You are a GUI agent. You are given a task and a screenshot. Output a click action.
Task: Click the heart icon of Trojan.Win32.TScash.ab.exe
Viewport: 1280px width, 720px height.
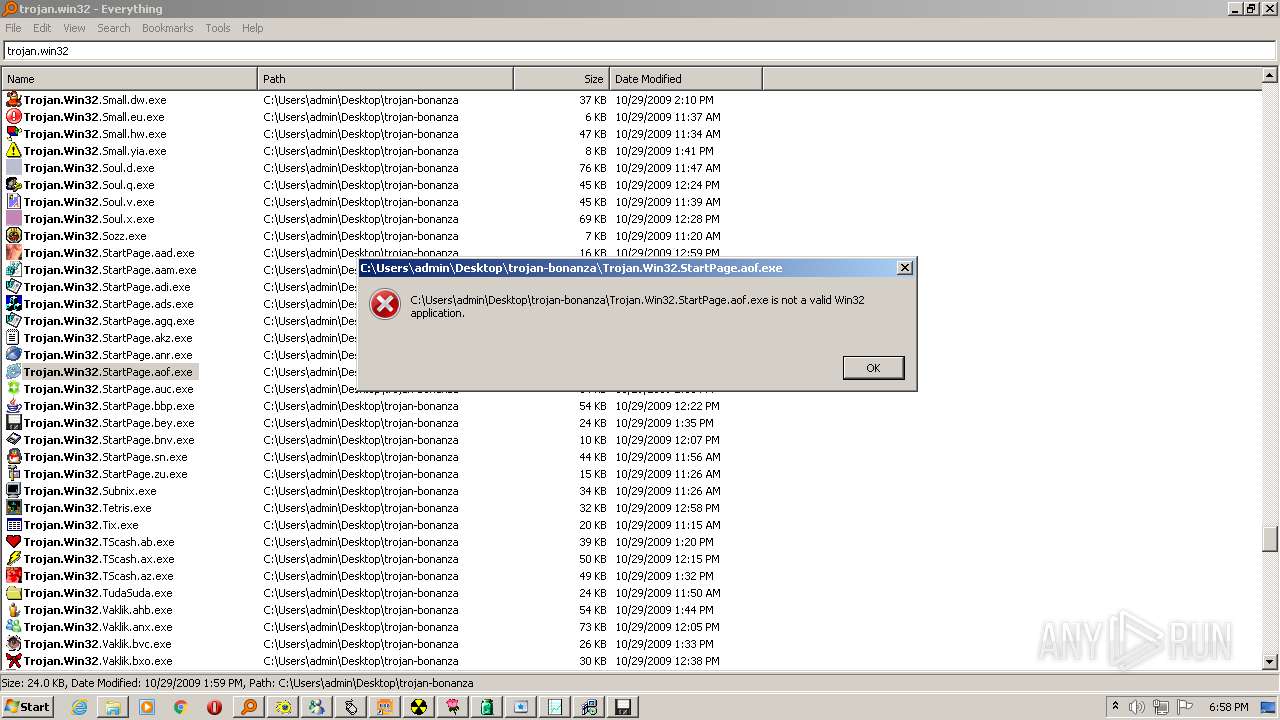coord(14,542)
